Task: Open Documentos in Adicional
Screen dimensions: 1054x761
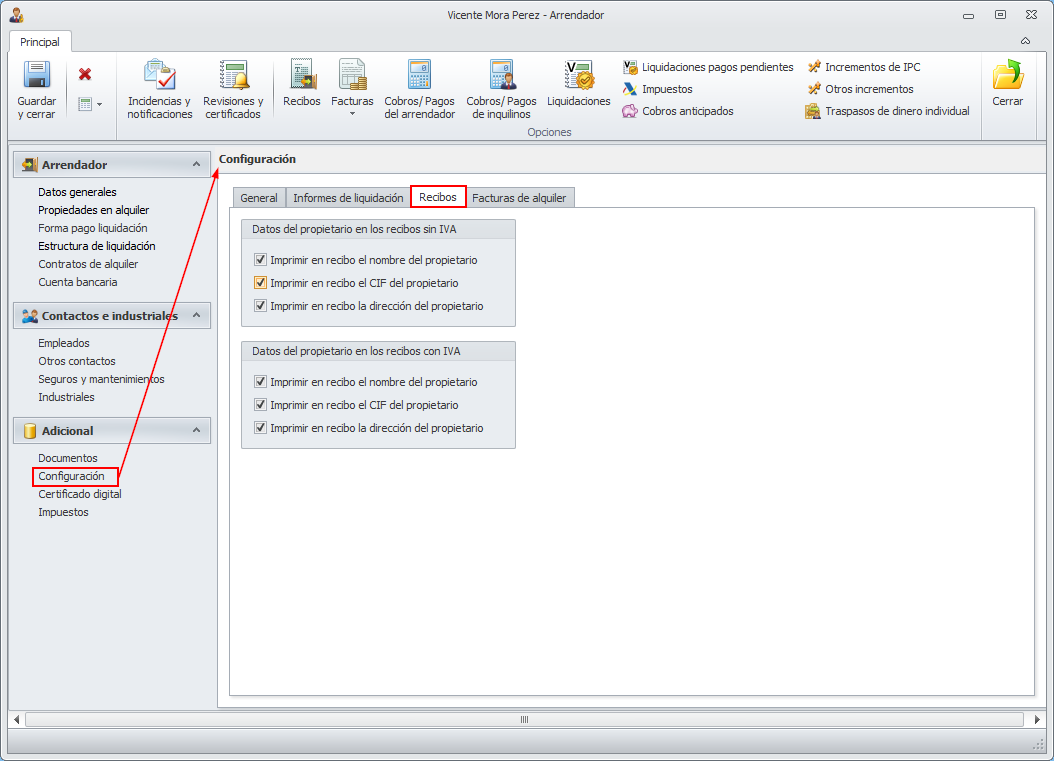Action: (68, 458)
